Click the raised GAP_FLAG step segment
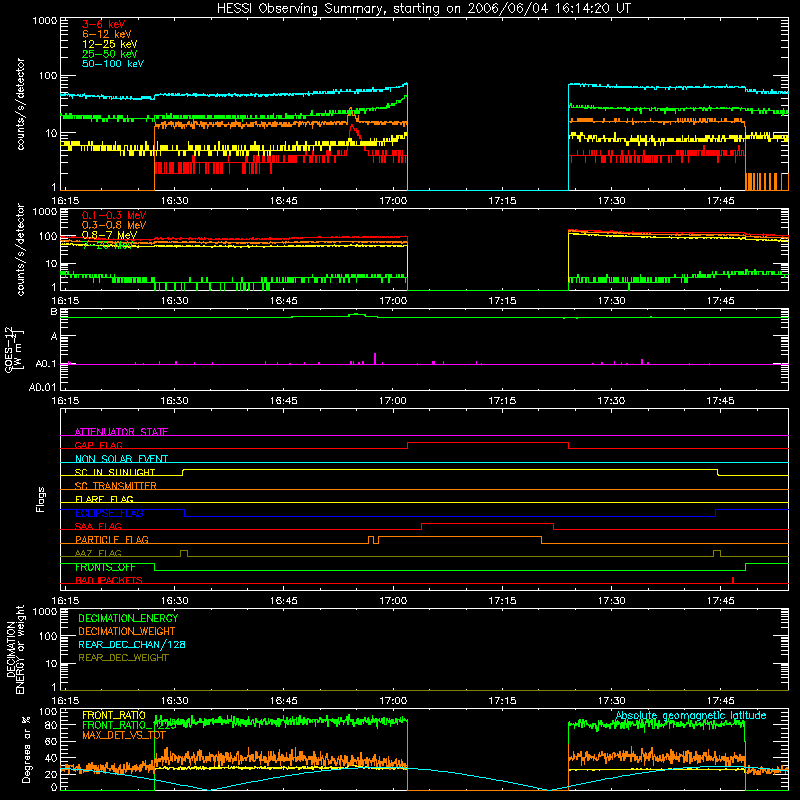800x800 pixels. [488, 443]
